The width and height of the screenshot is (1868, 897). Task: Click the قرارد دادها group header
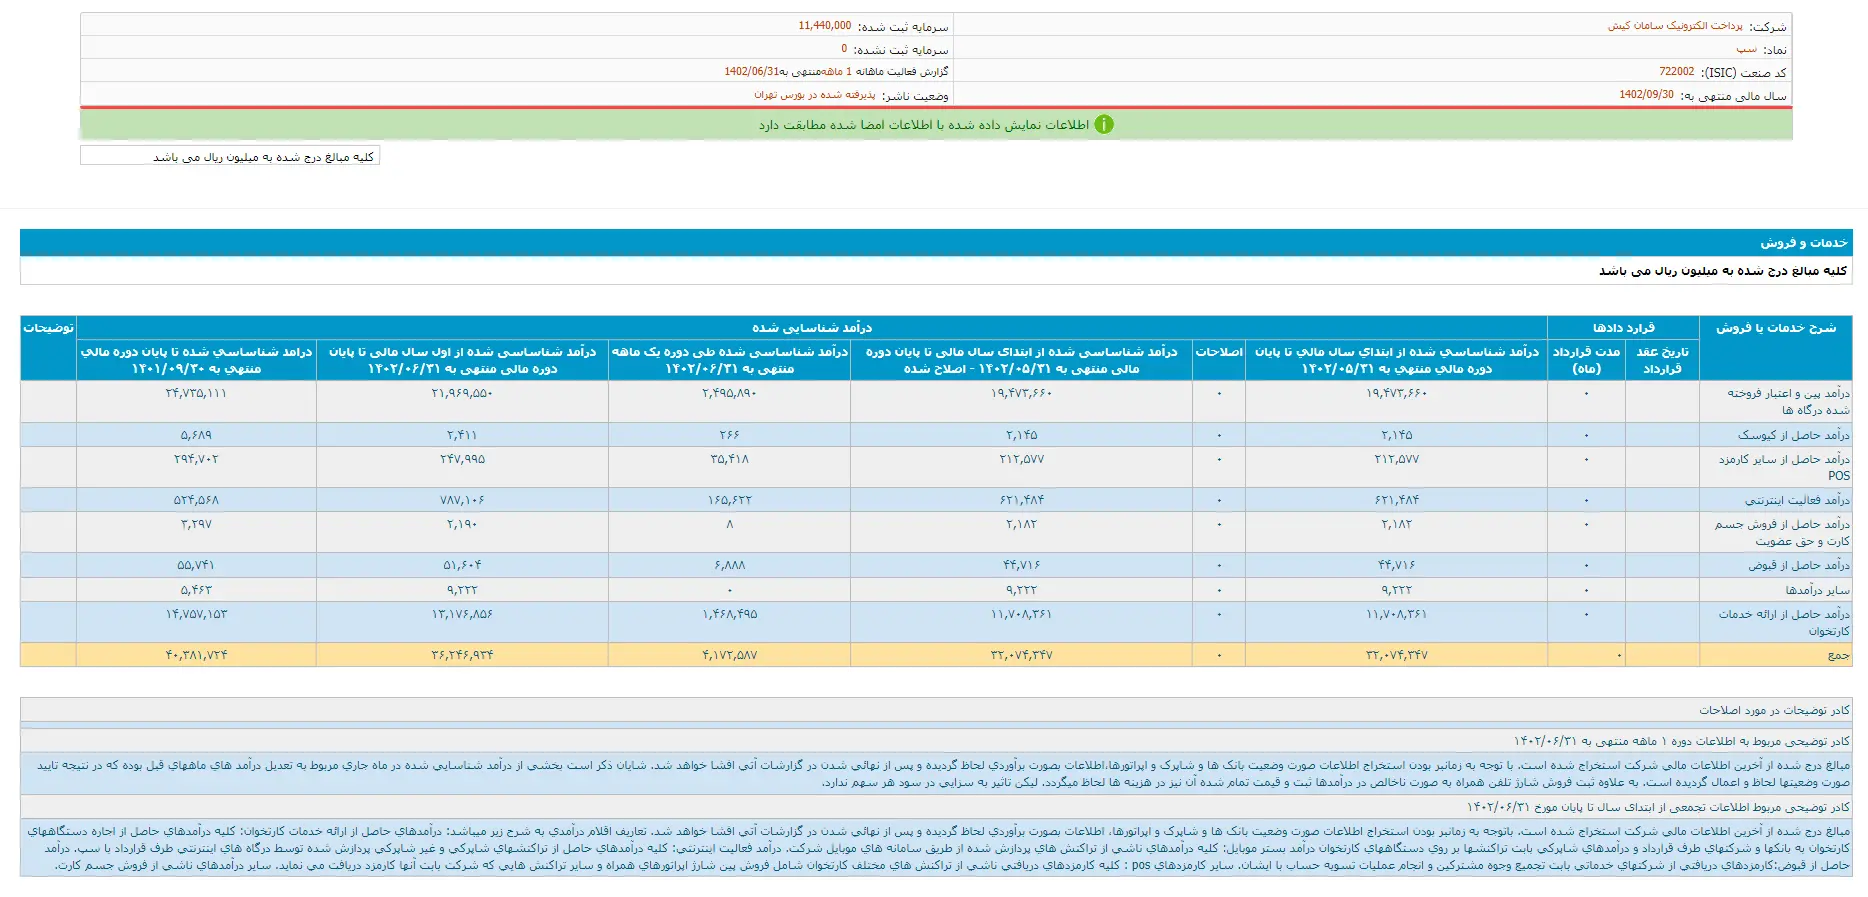[x=1623, y=328]
